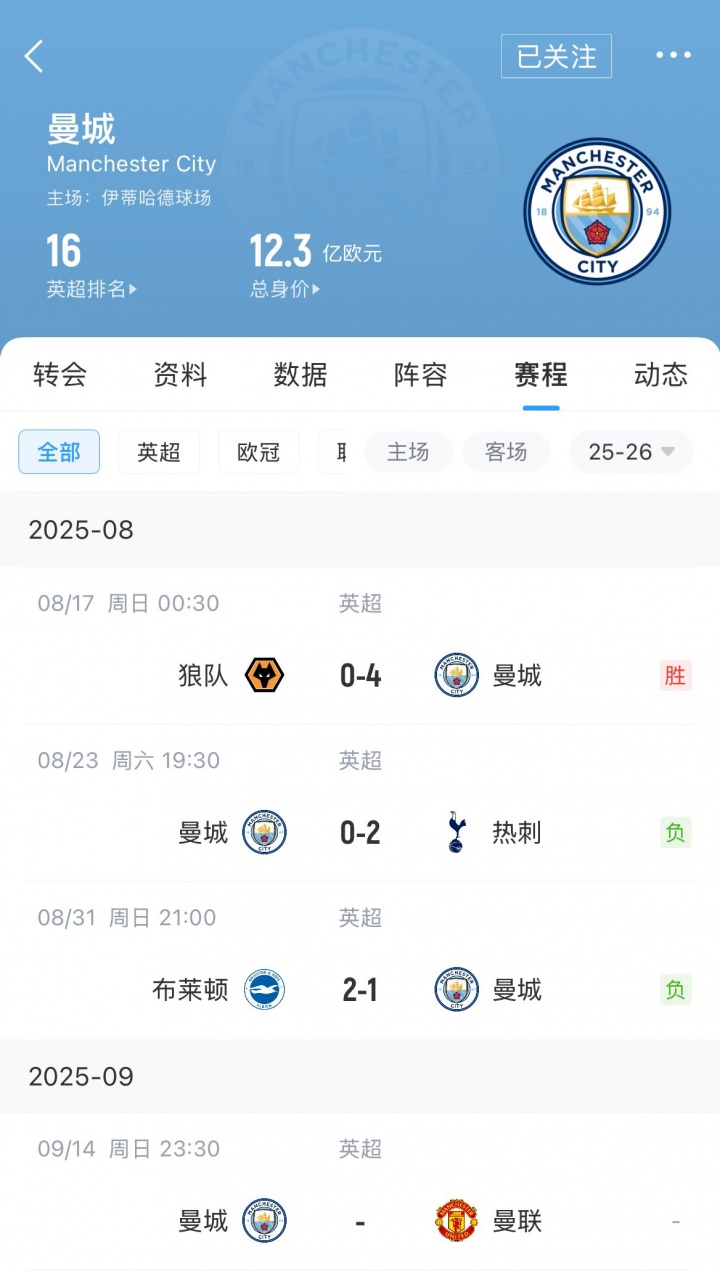The width and height of the screenshot is (720, 1271).
Task: Tap the large Manchester City crest
Action: [x=597, y=211]
